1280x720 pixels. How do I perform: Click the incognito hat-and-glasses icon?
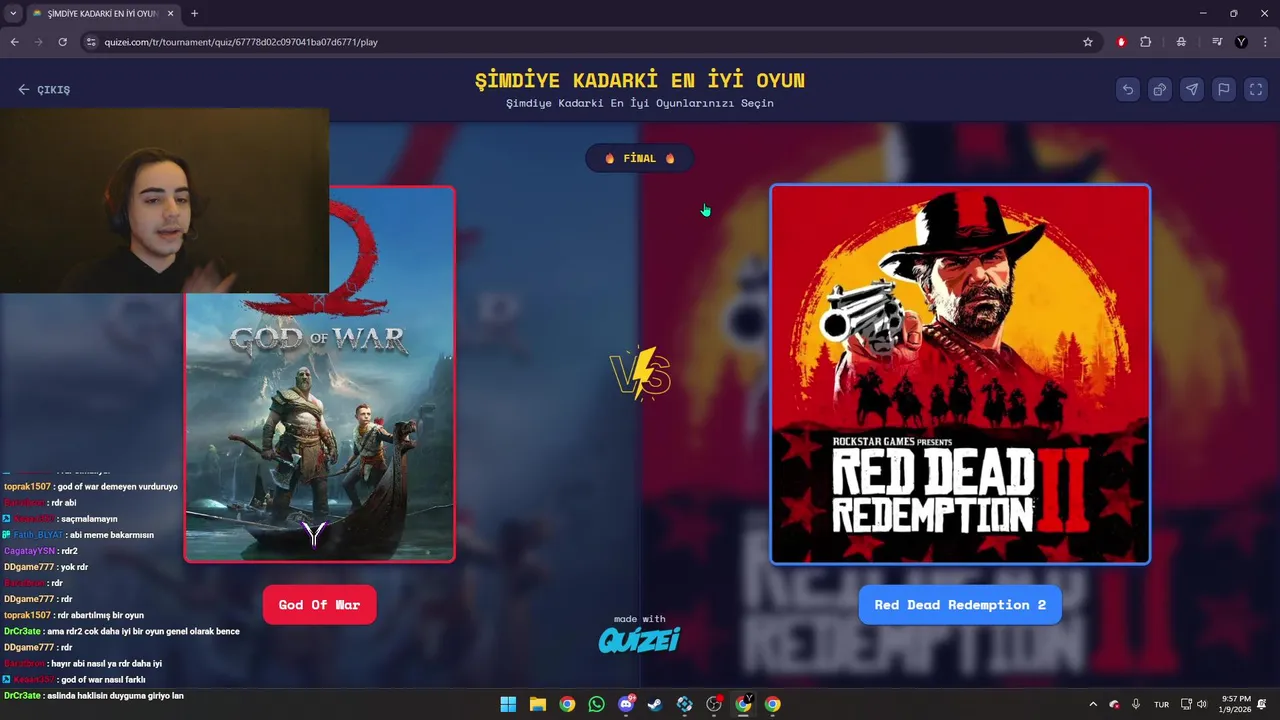click(1181, 42)
